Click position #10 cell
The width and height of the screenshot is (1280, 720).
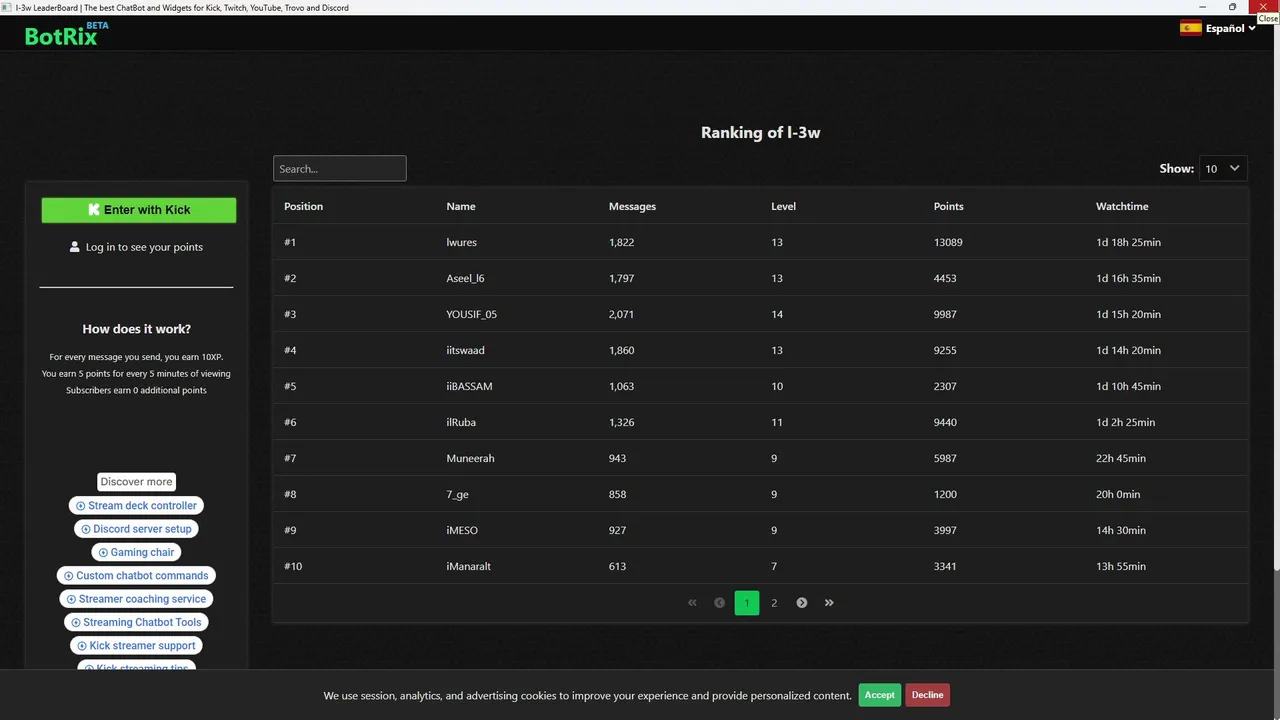coord(293,566)
